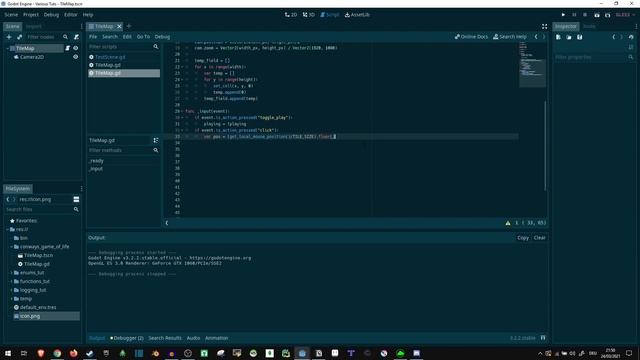Collapse the TileMap node in the scene tree
This screenshot has width=640, height=360.
tap(7, 48)
